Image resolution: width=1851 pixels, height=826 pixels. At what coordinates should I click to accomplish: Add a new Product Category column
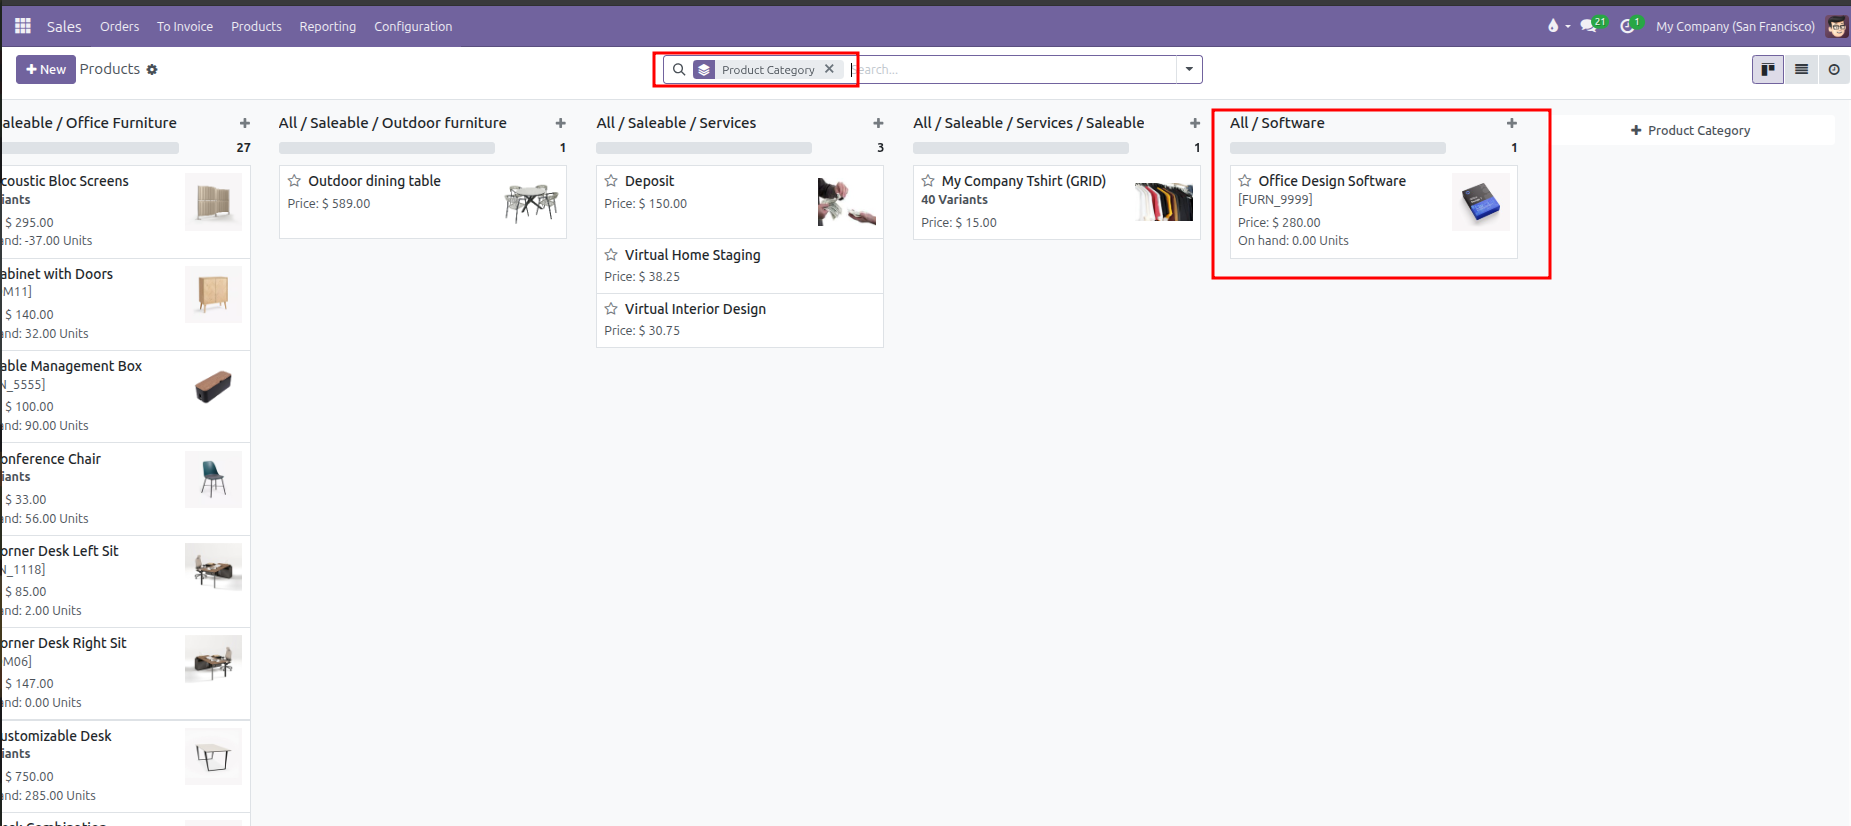point(1690,130)
